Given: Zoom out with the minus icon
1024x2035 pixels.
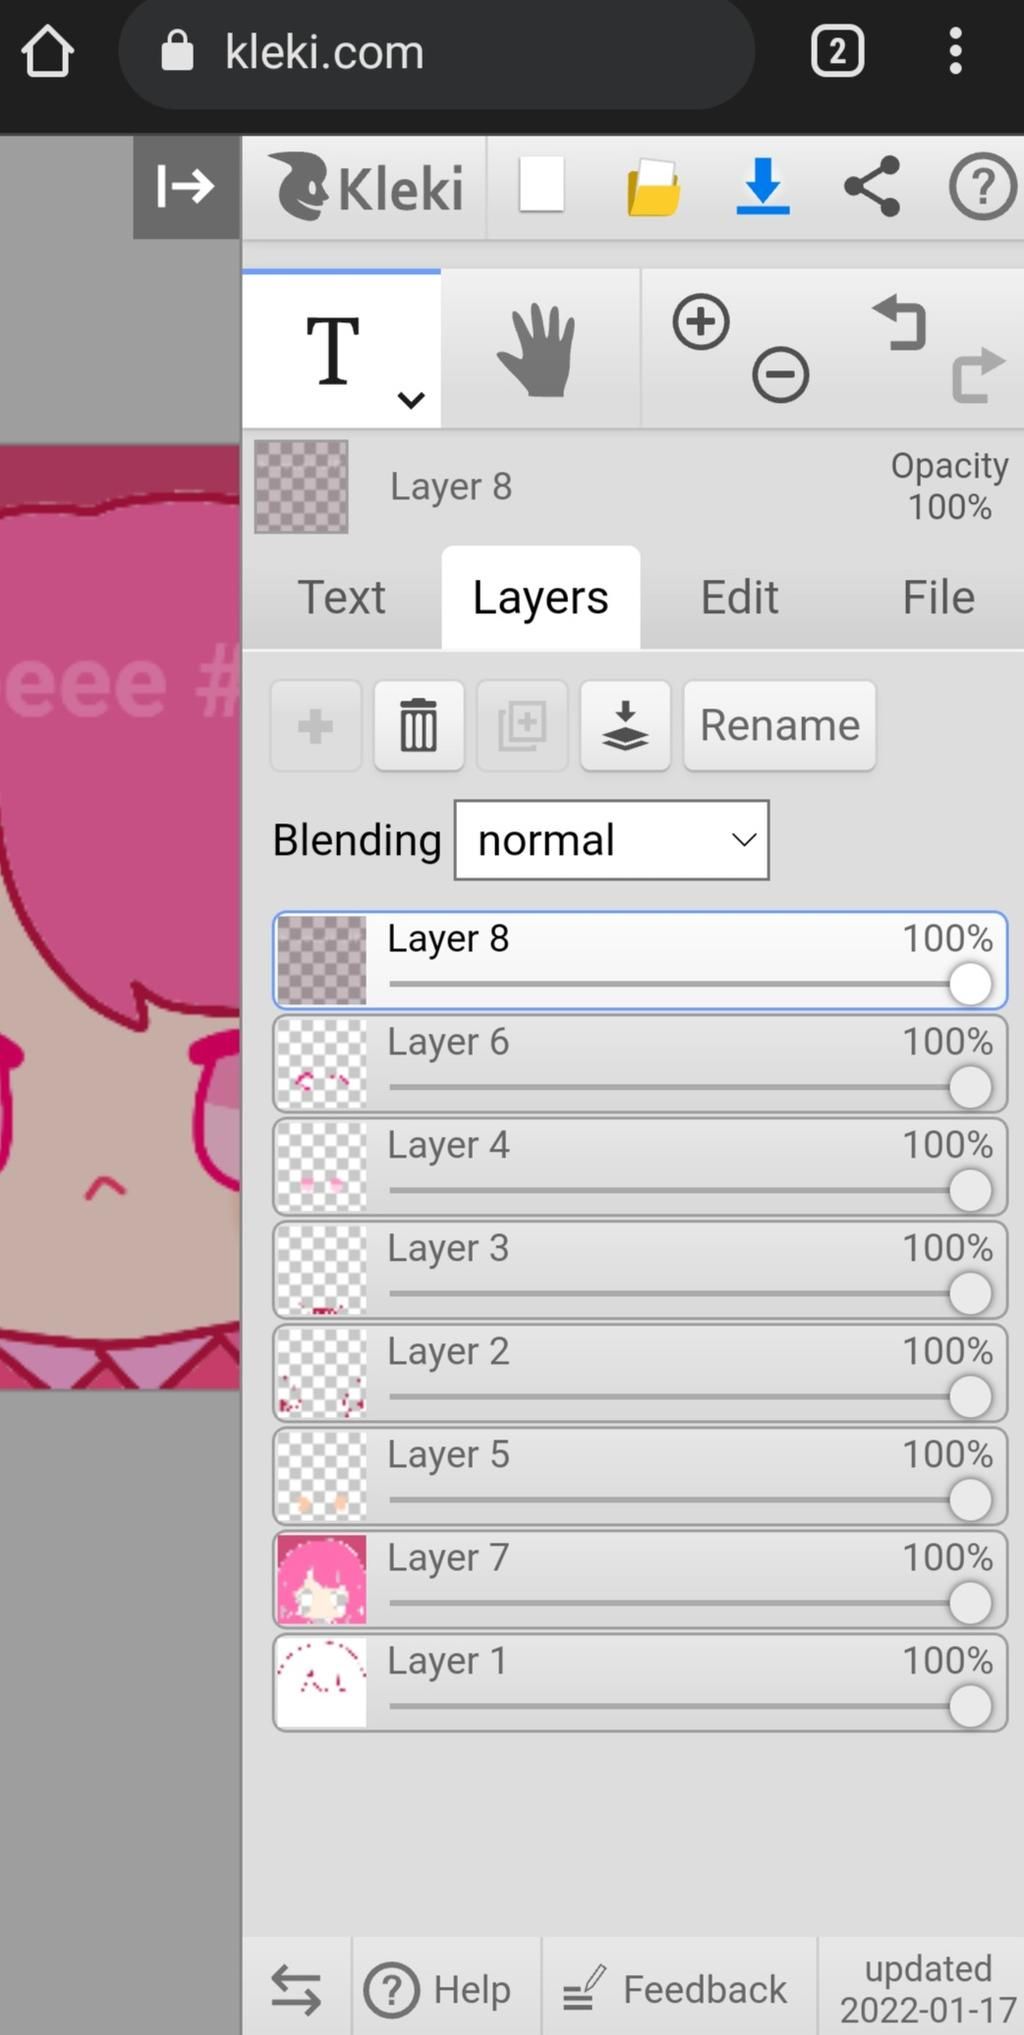Looking at the screenshot, I should (x=781, y=375).
